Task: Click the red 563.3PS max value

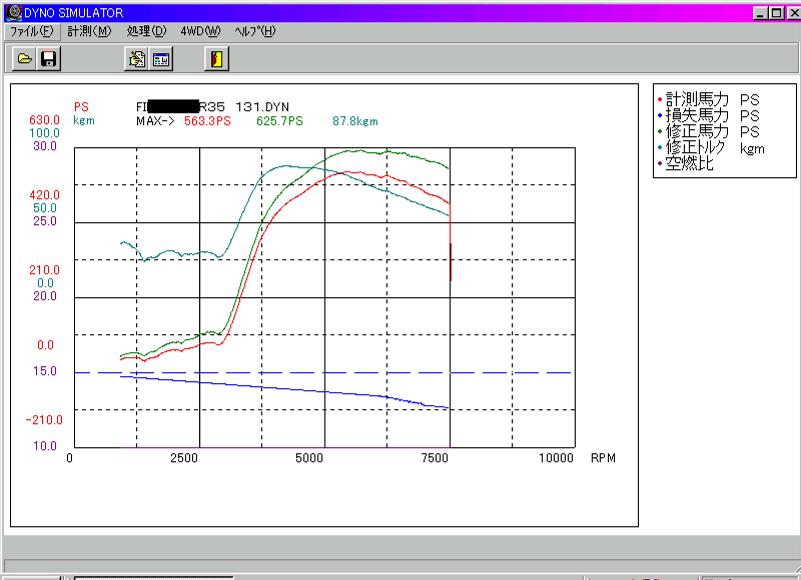Action: (206, 121)
